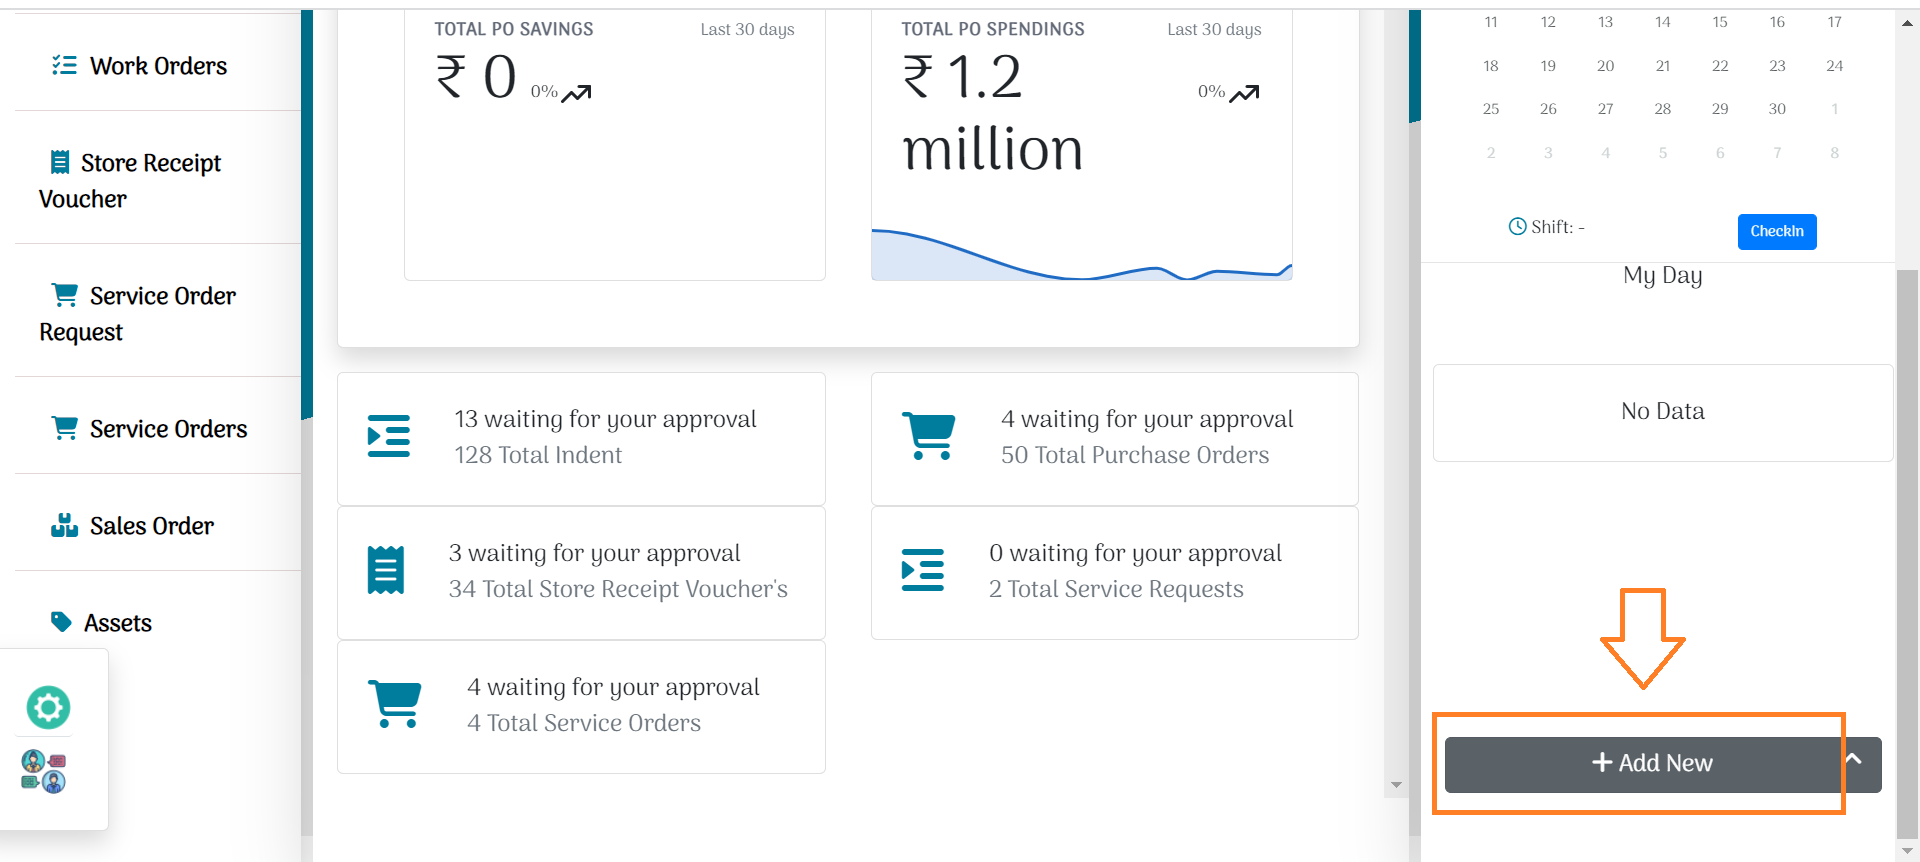
Task: Expand the chevron beside Add New
Action: tap(1853, 759)
